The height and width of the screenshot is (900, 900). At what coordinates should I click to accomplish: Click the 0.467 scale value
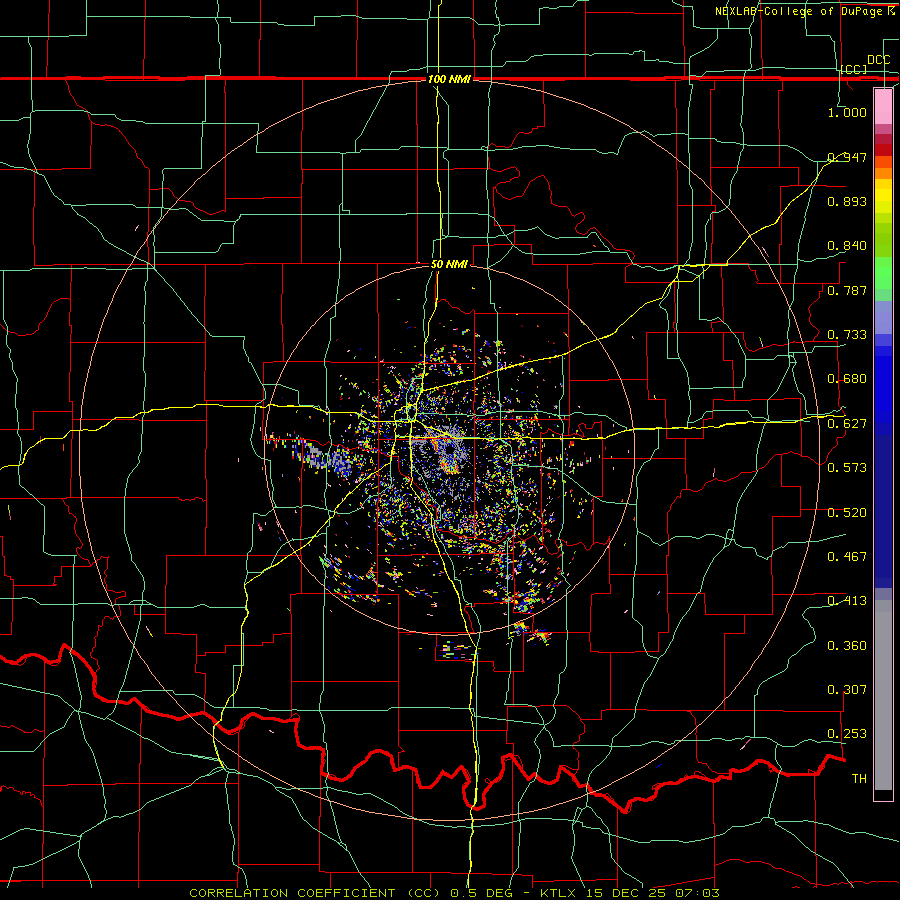point(847,557)
